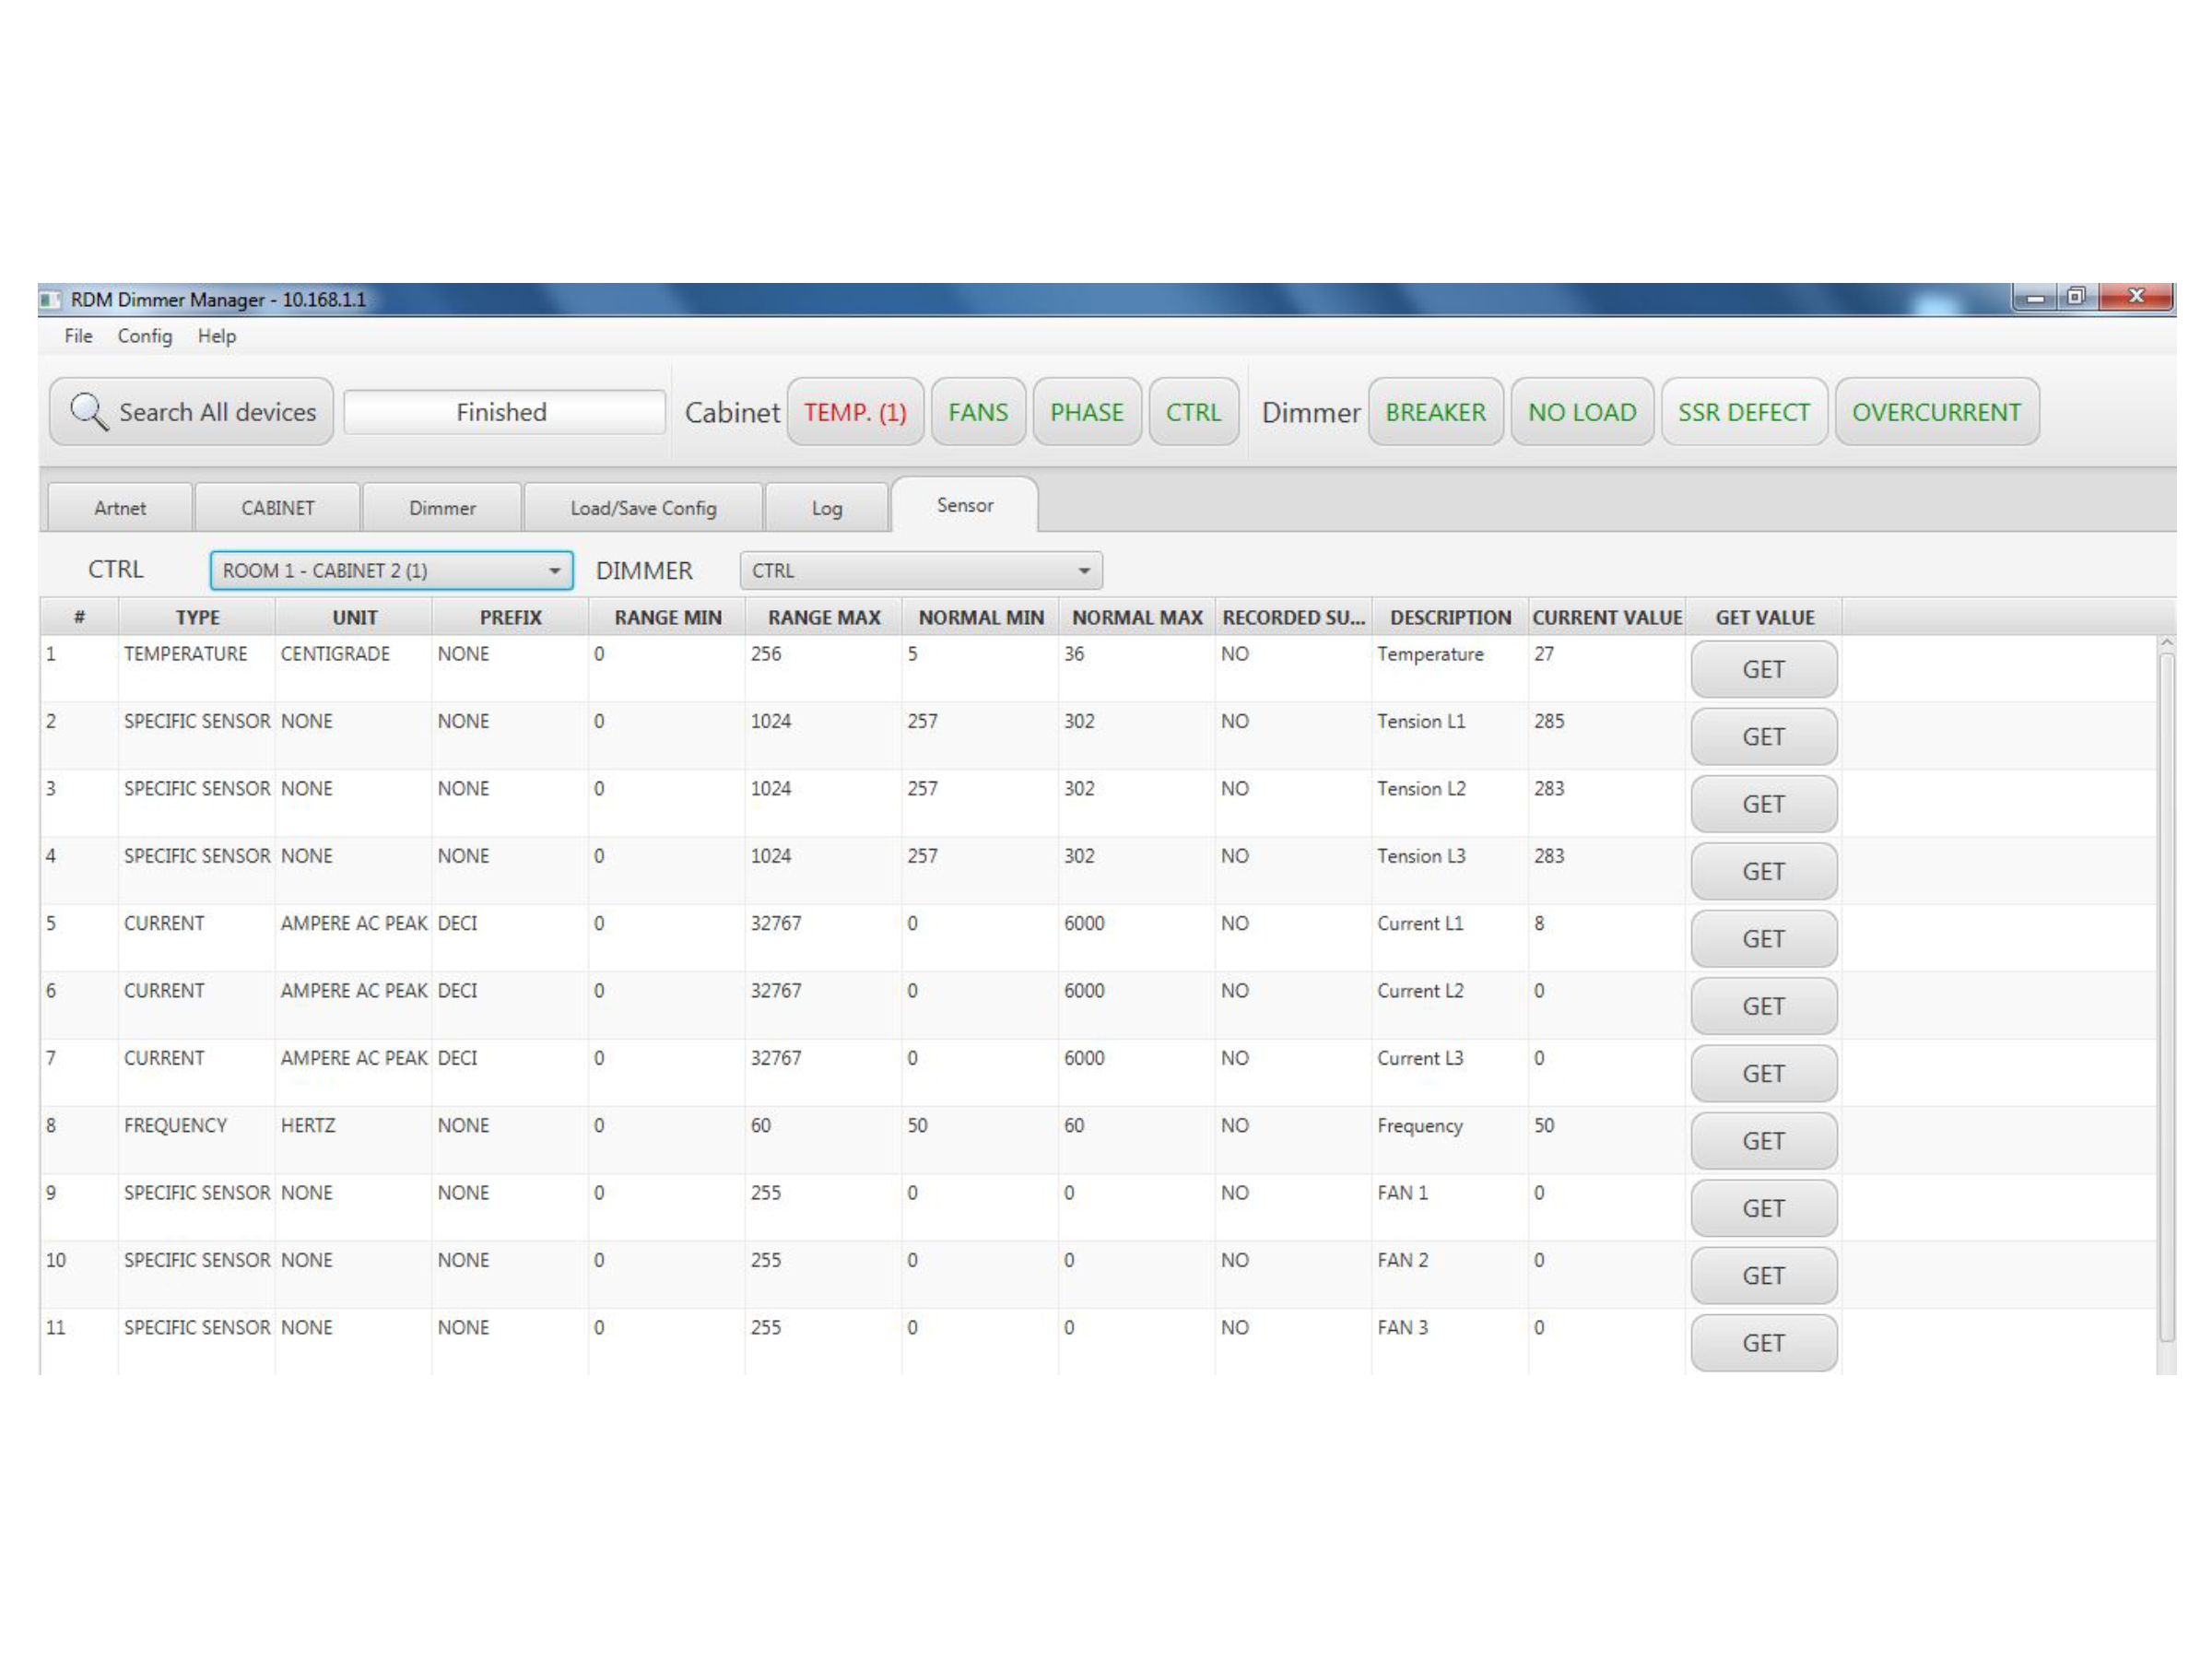Minimize the RDM Dimmer Manager window

2035,298
